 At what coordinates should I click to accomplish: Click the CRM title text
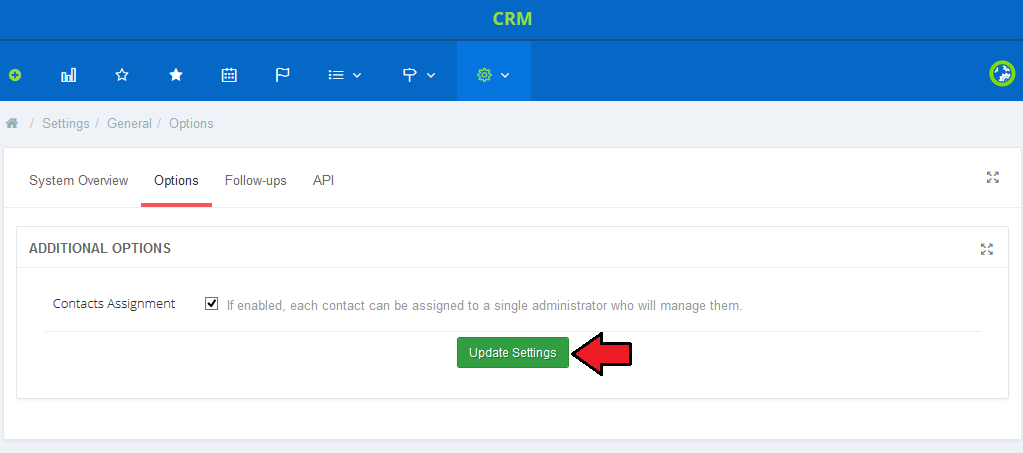point(512,19)
